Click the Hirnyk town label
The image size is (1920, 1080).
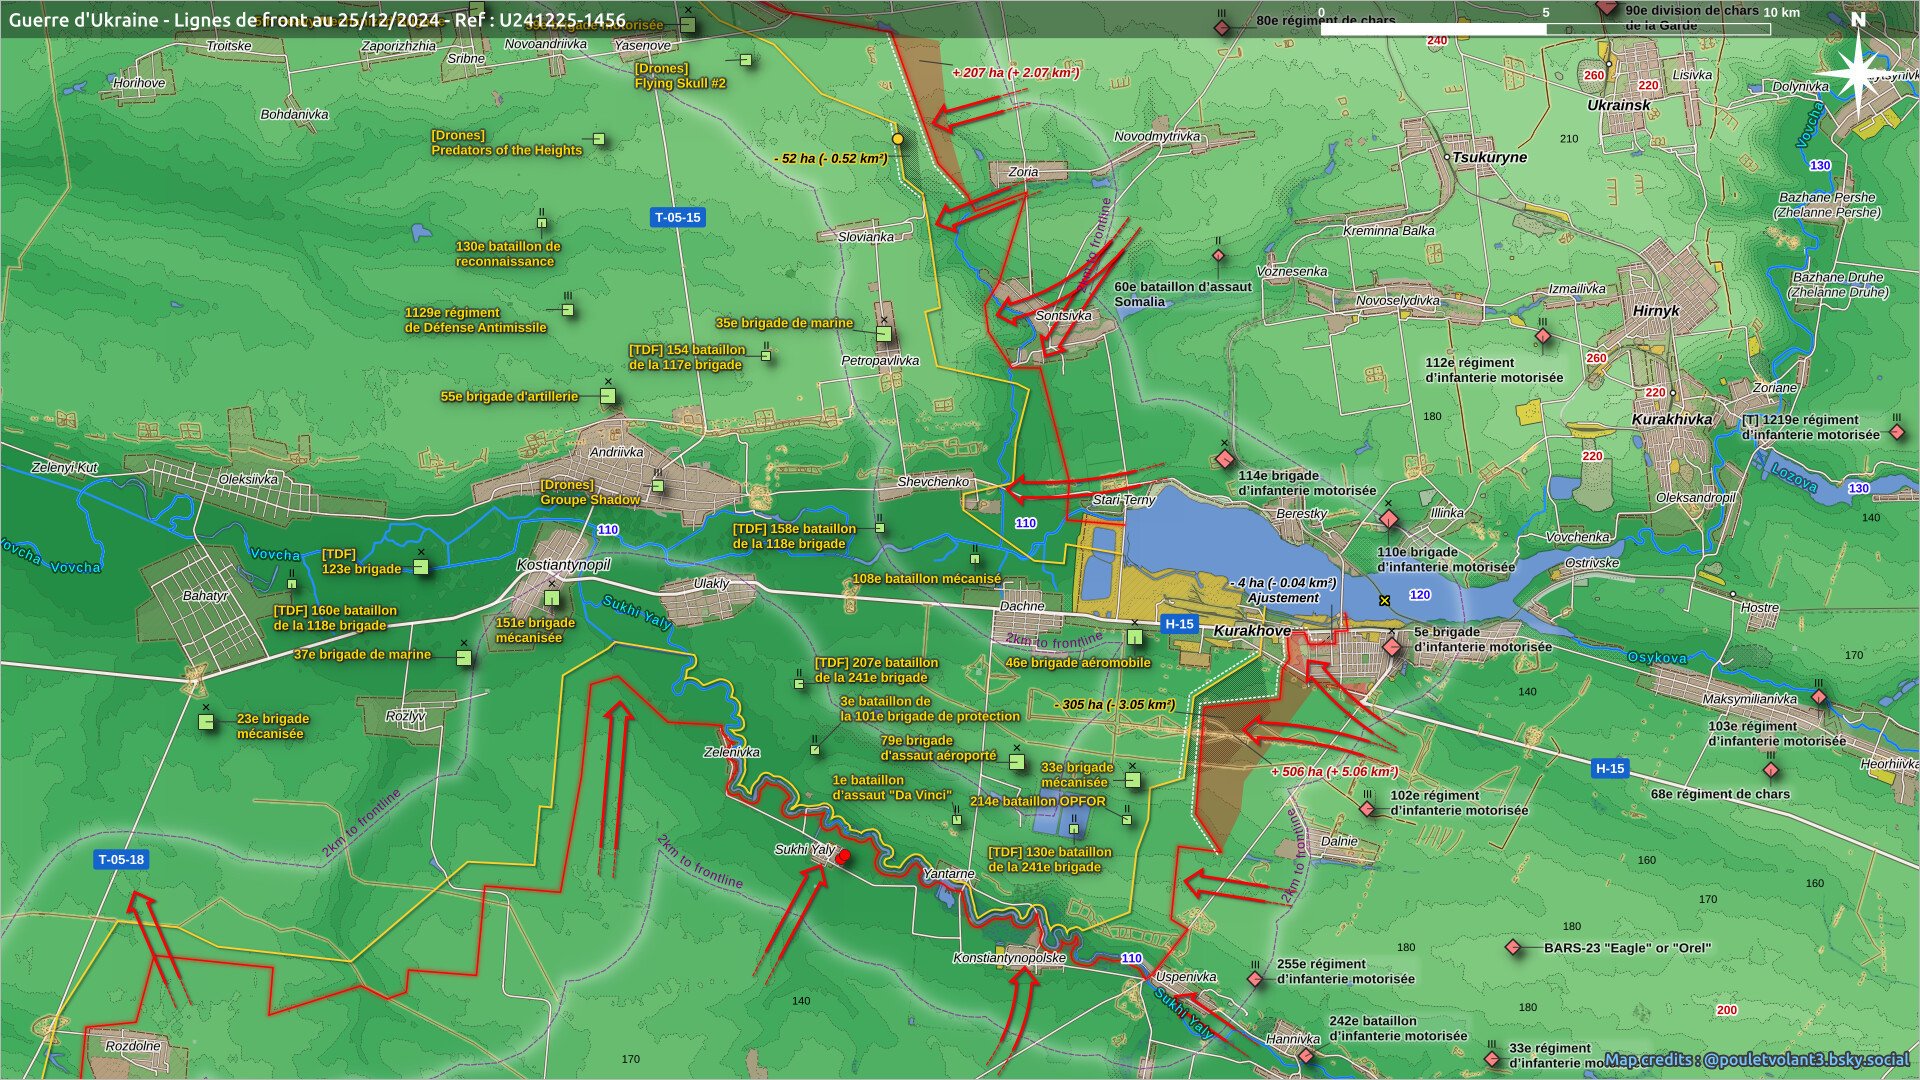click(x=1656, y=311)
